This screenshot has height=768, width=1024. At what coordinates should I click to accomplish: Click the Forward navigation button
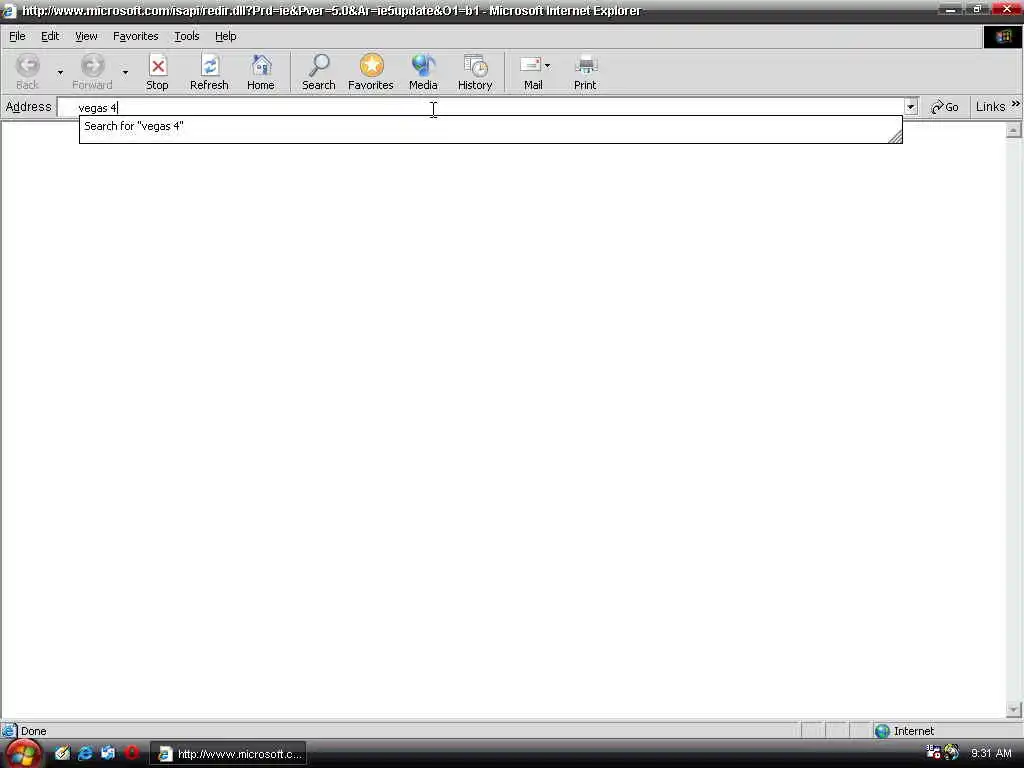coord(92,72)
